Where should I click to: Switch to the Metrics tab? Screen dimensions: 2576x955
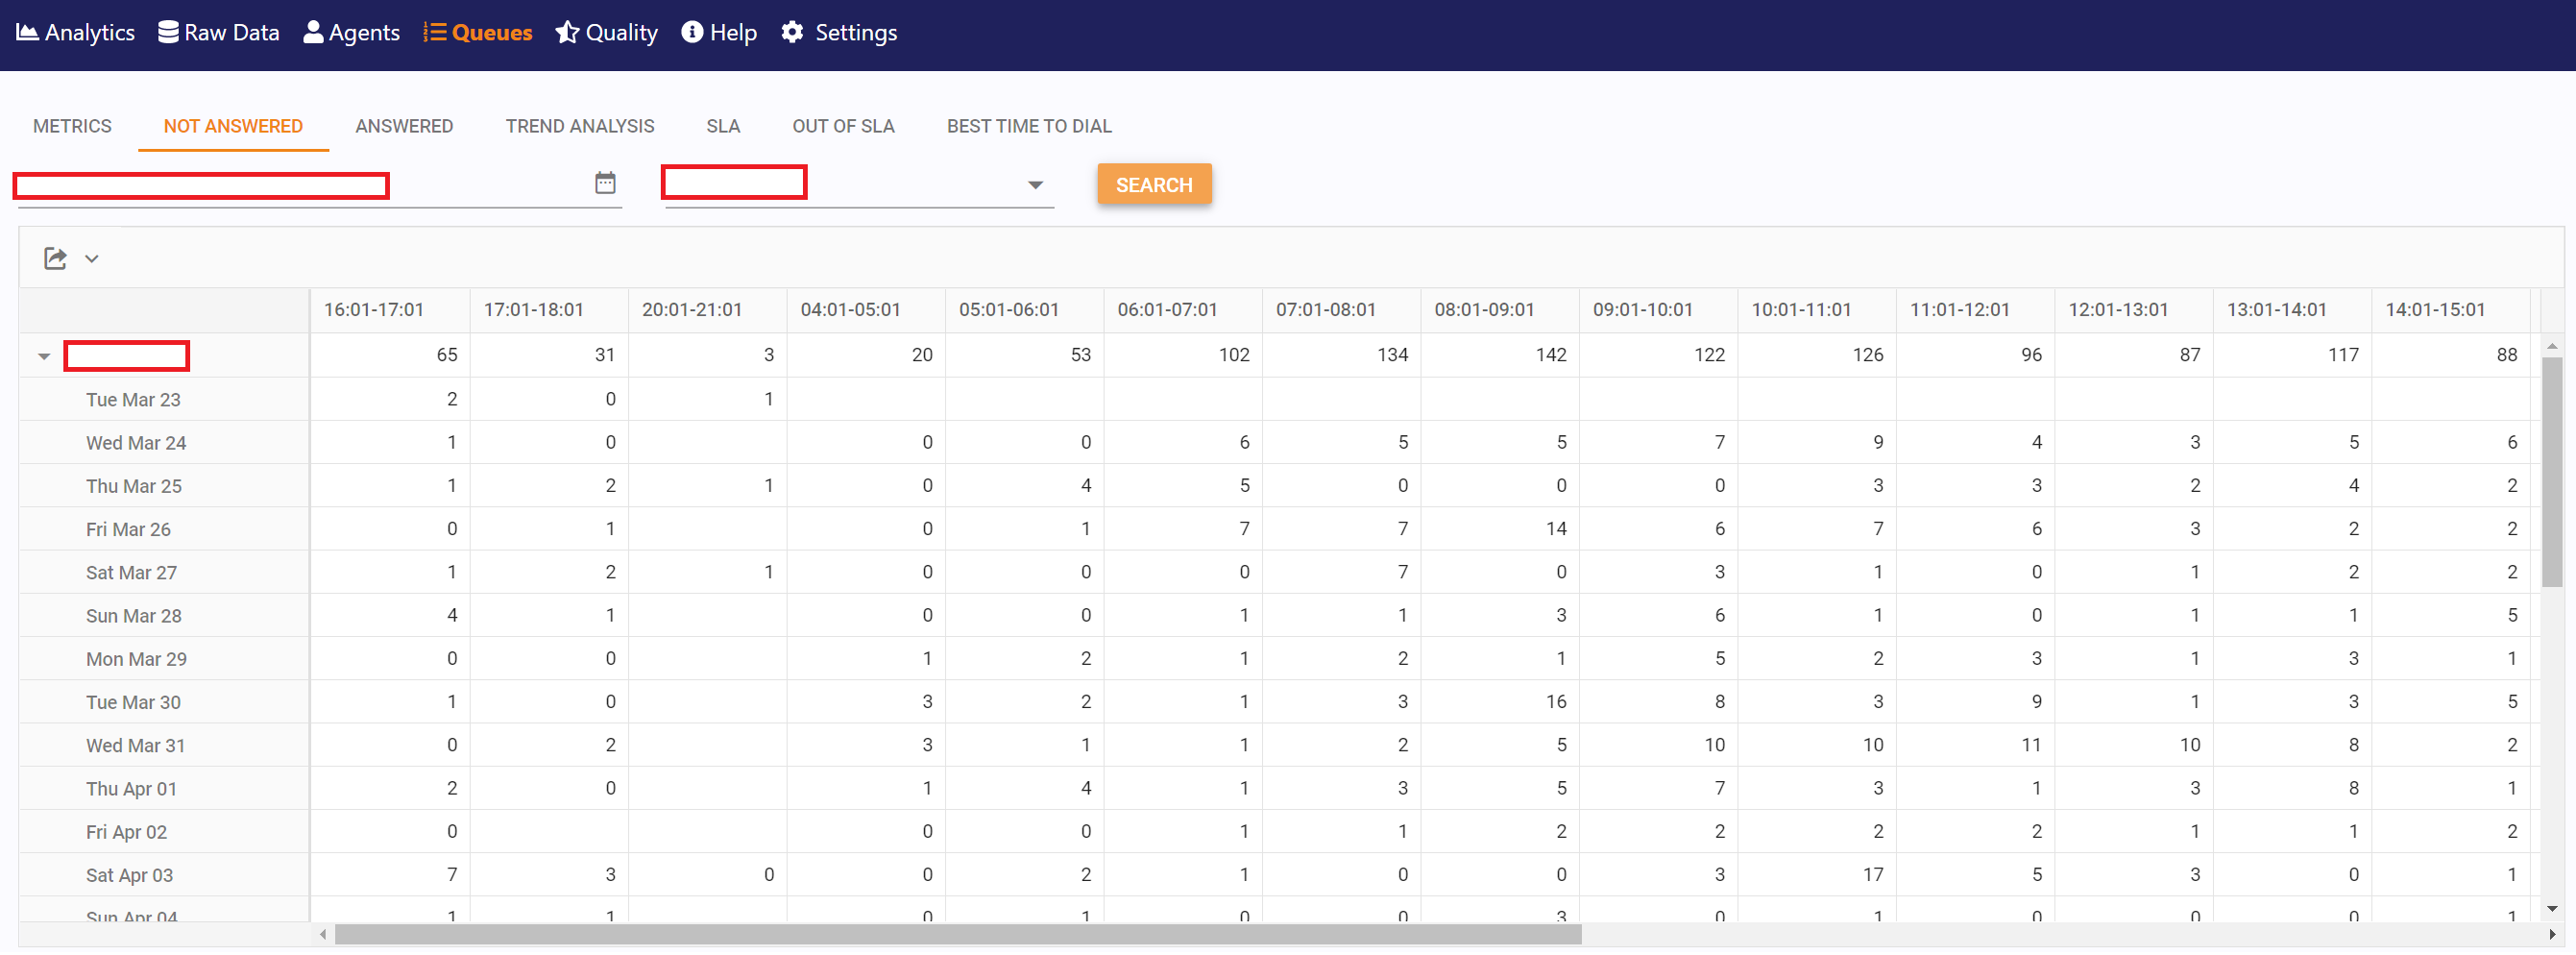(72, 126)
